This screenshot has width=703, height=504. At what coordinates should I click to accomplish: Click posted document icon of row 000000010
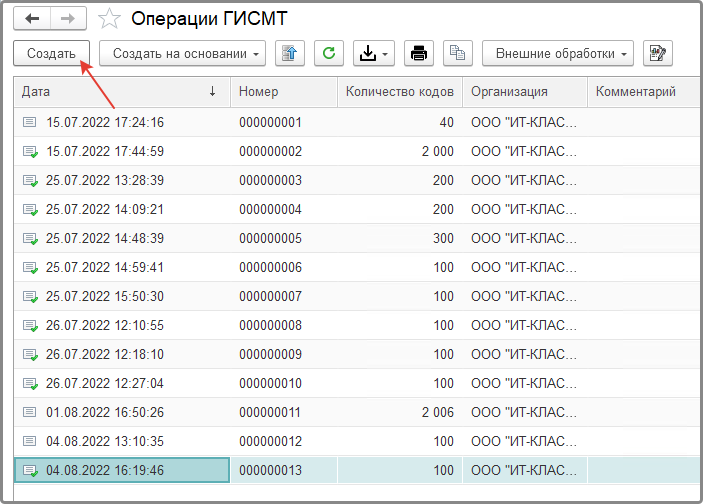point(30,383)
